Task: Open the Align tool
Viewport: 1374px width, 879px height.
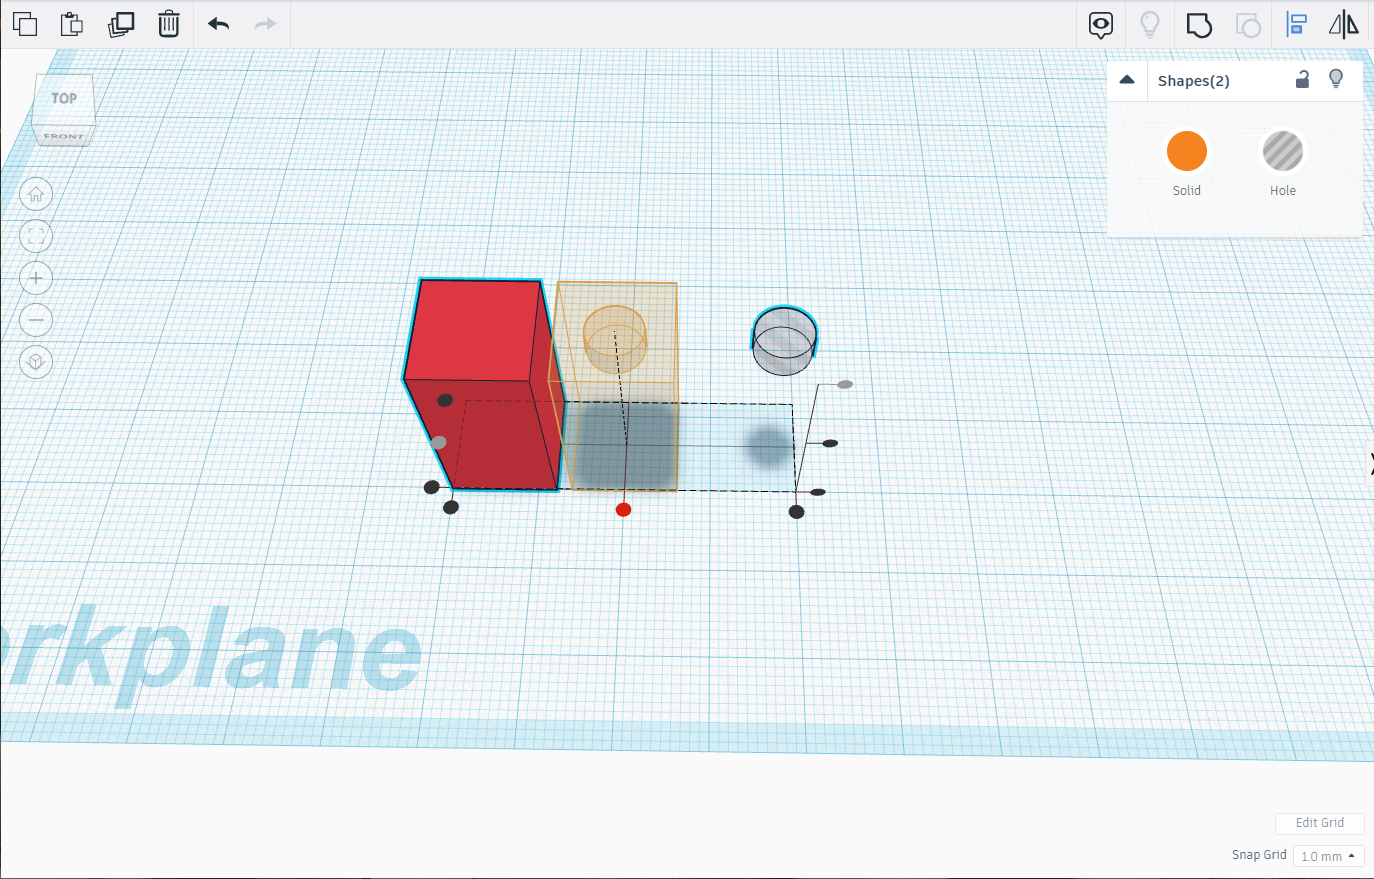Action: [x=1297, y=24]
